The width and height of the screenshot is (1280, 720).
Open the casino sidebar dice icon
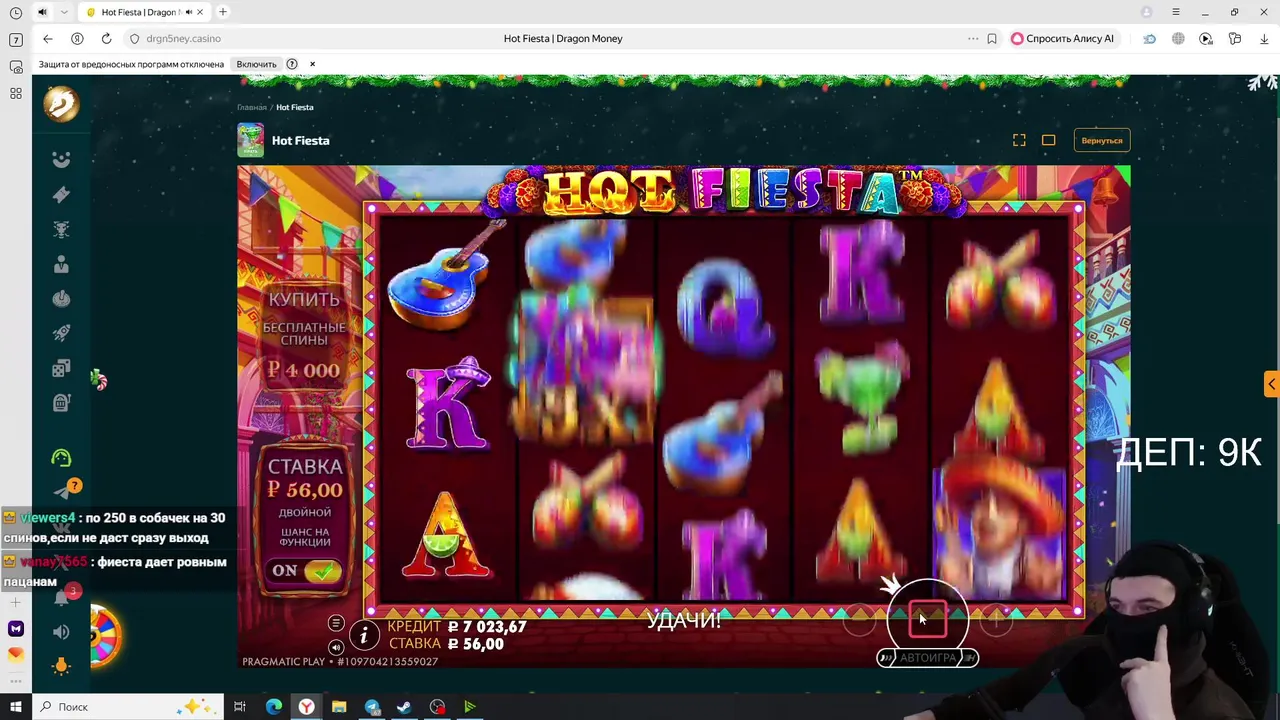coord(61,368)
